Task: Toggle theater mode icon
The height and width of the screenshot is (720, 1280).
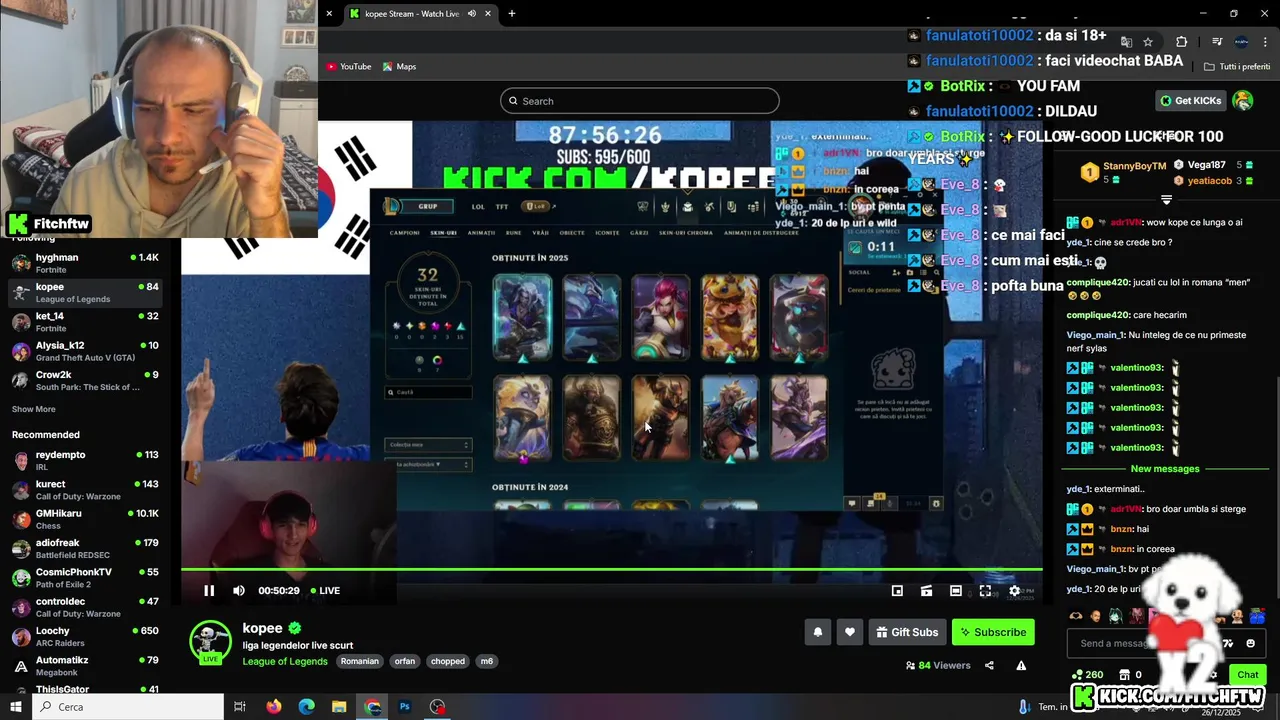Action: pyautogui.click(x=956, y=591)
